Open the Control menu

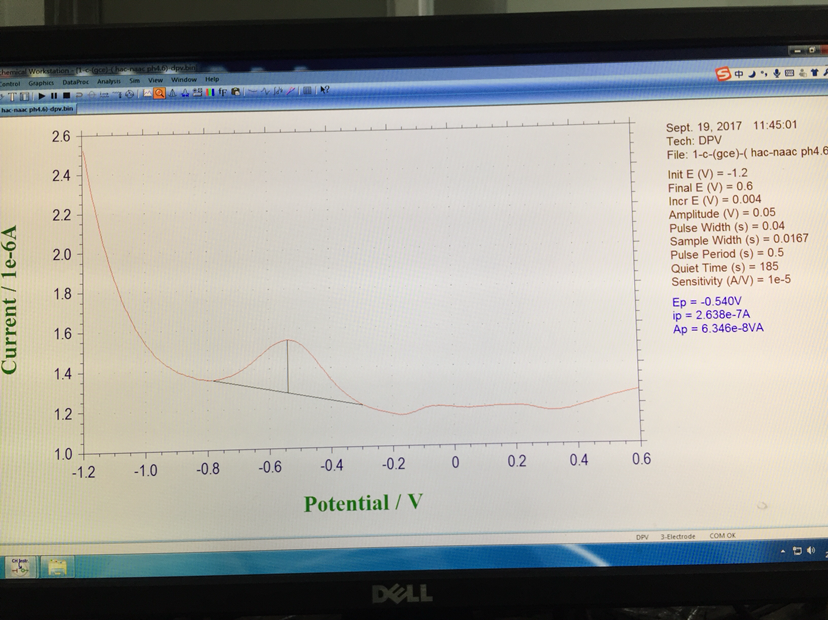[10, 83]
